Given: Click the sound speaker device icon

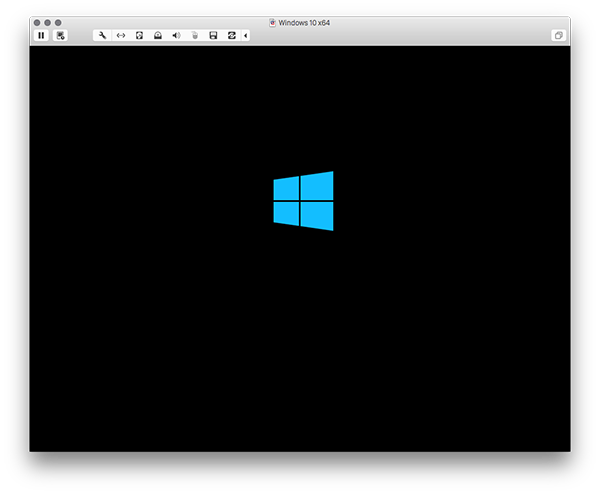Looking at the screenshot, I should pos(176,36).
